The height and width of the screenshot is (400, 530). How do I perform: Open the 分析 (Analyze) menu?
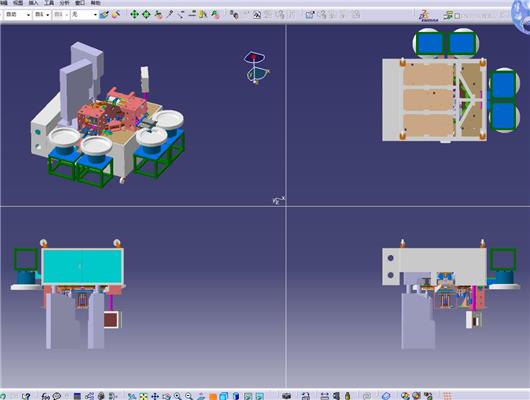(64, 3)
